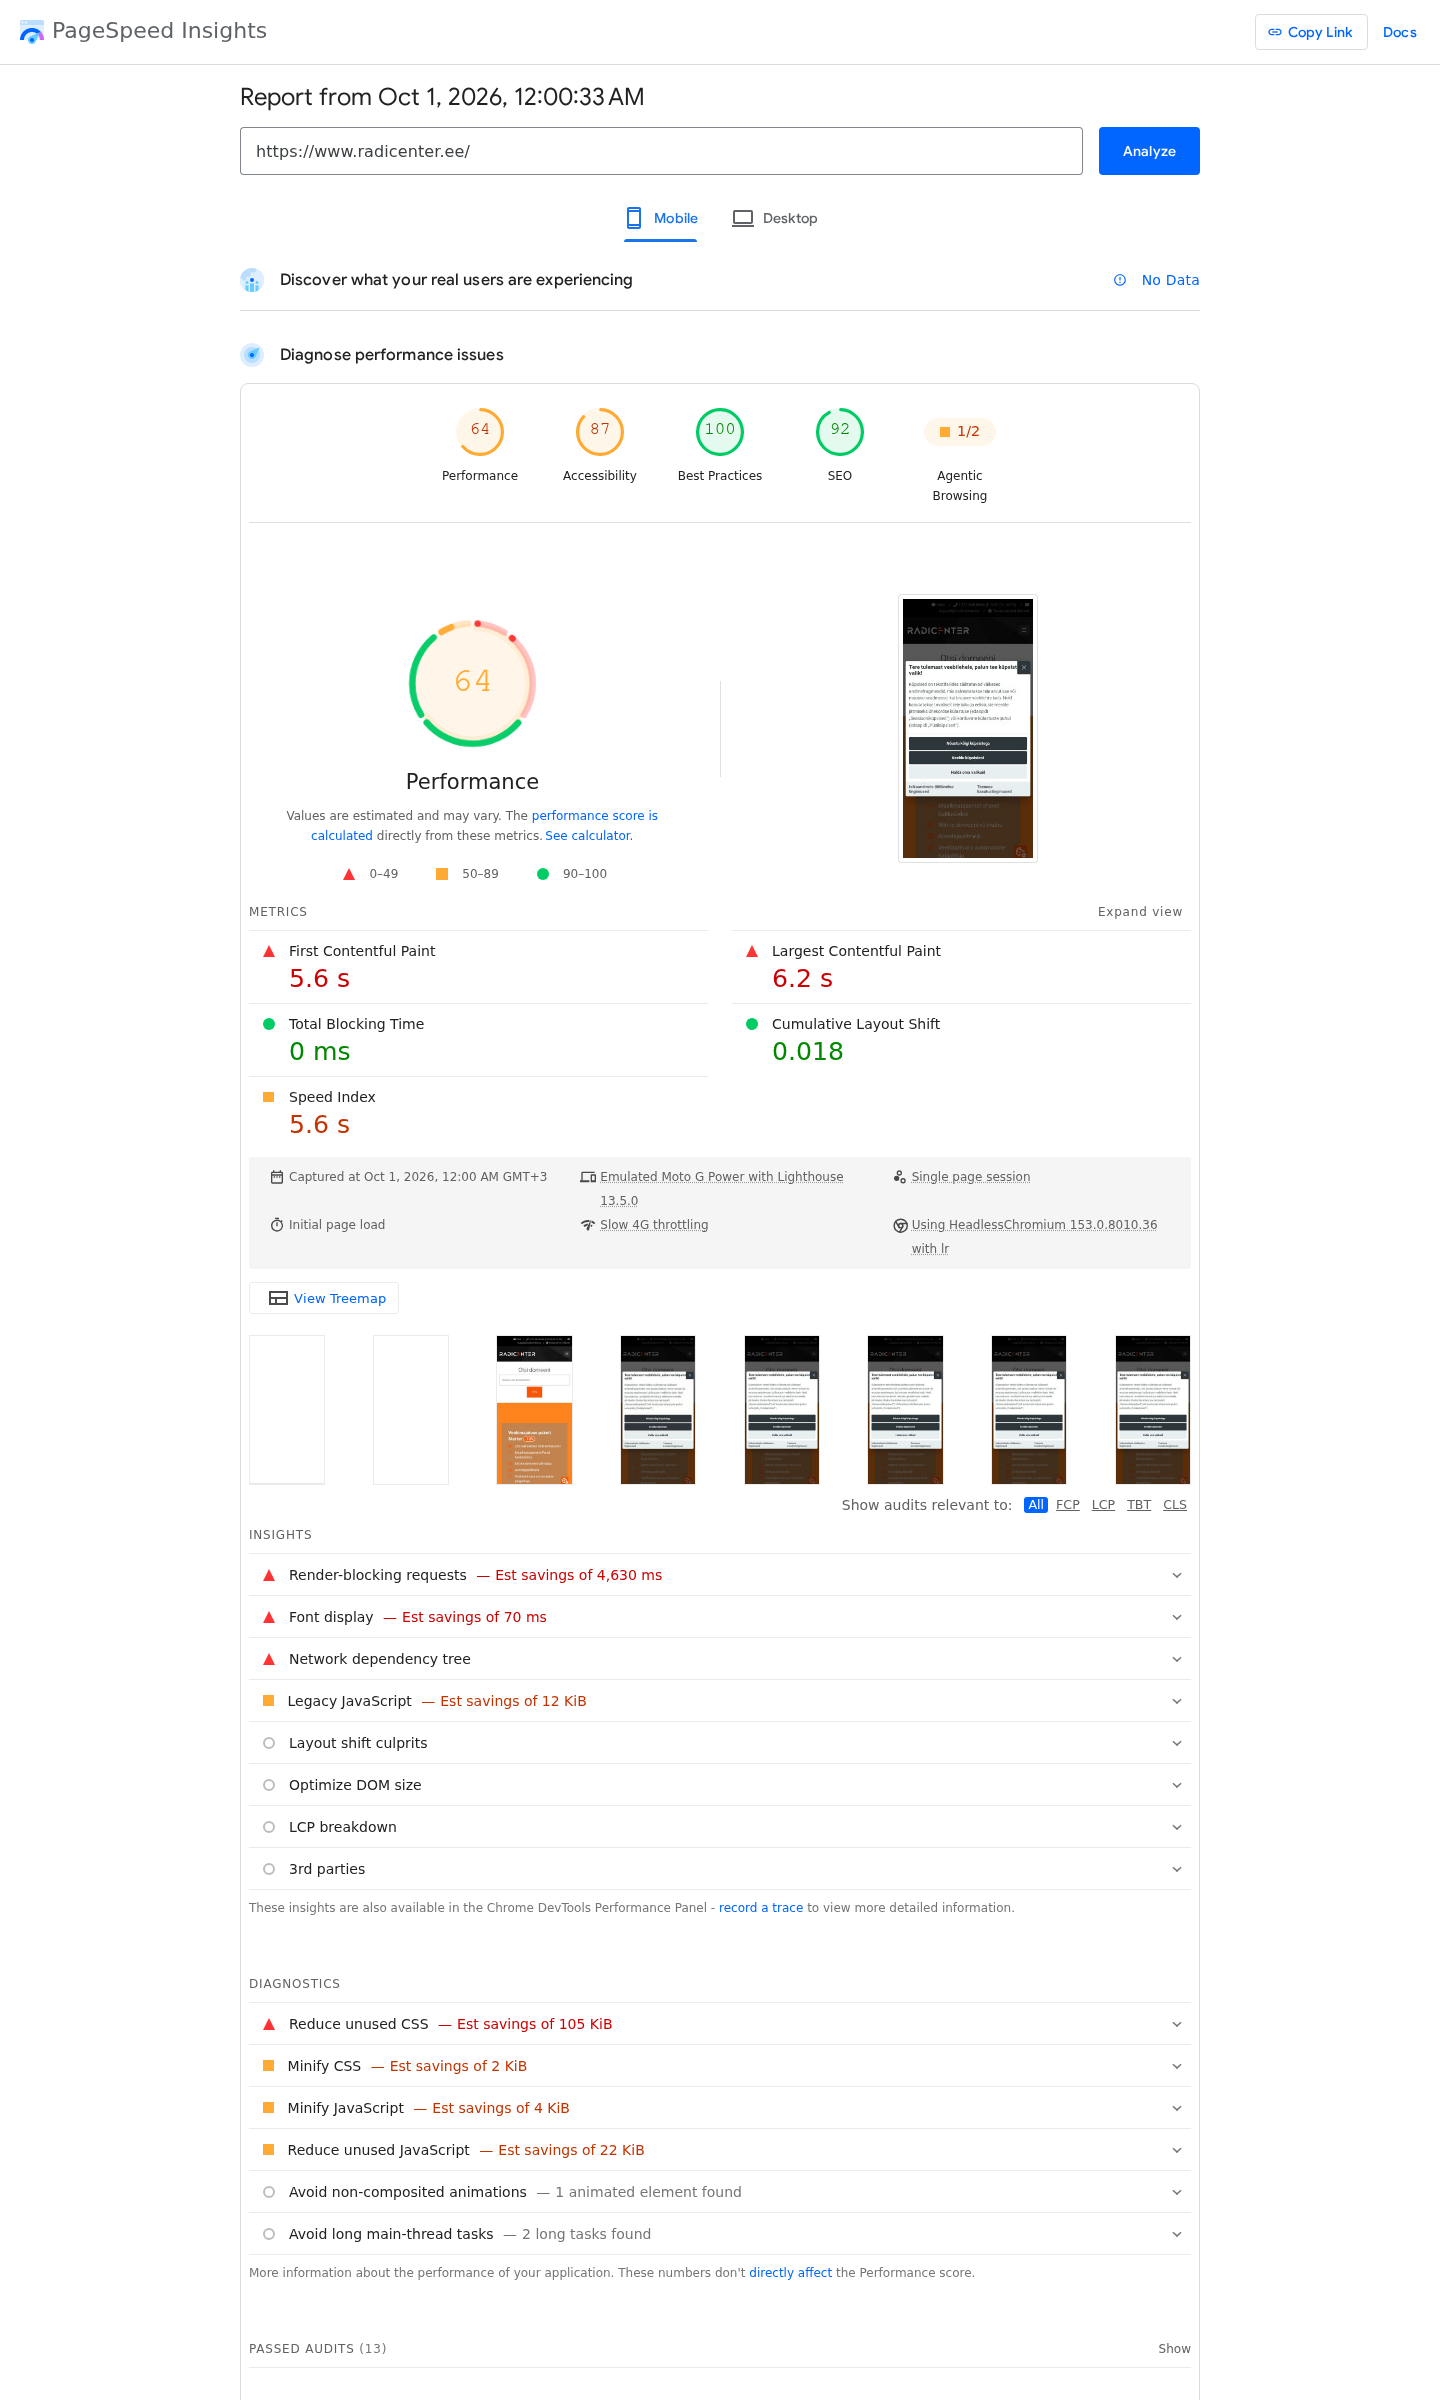
Task: Click the PageSpeed Insights logo icon
Action: point(32,32)
